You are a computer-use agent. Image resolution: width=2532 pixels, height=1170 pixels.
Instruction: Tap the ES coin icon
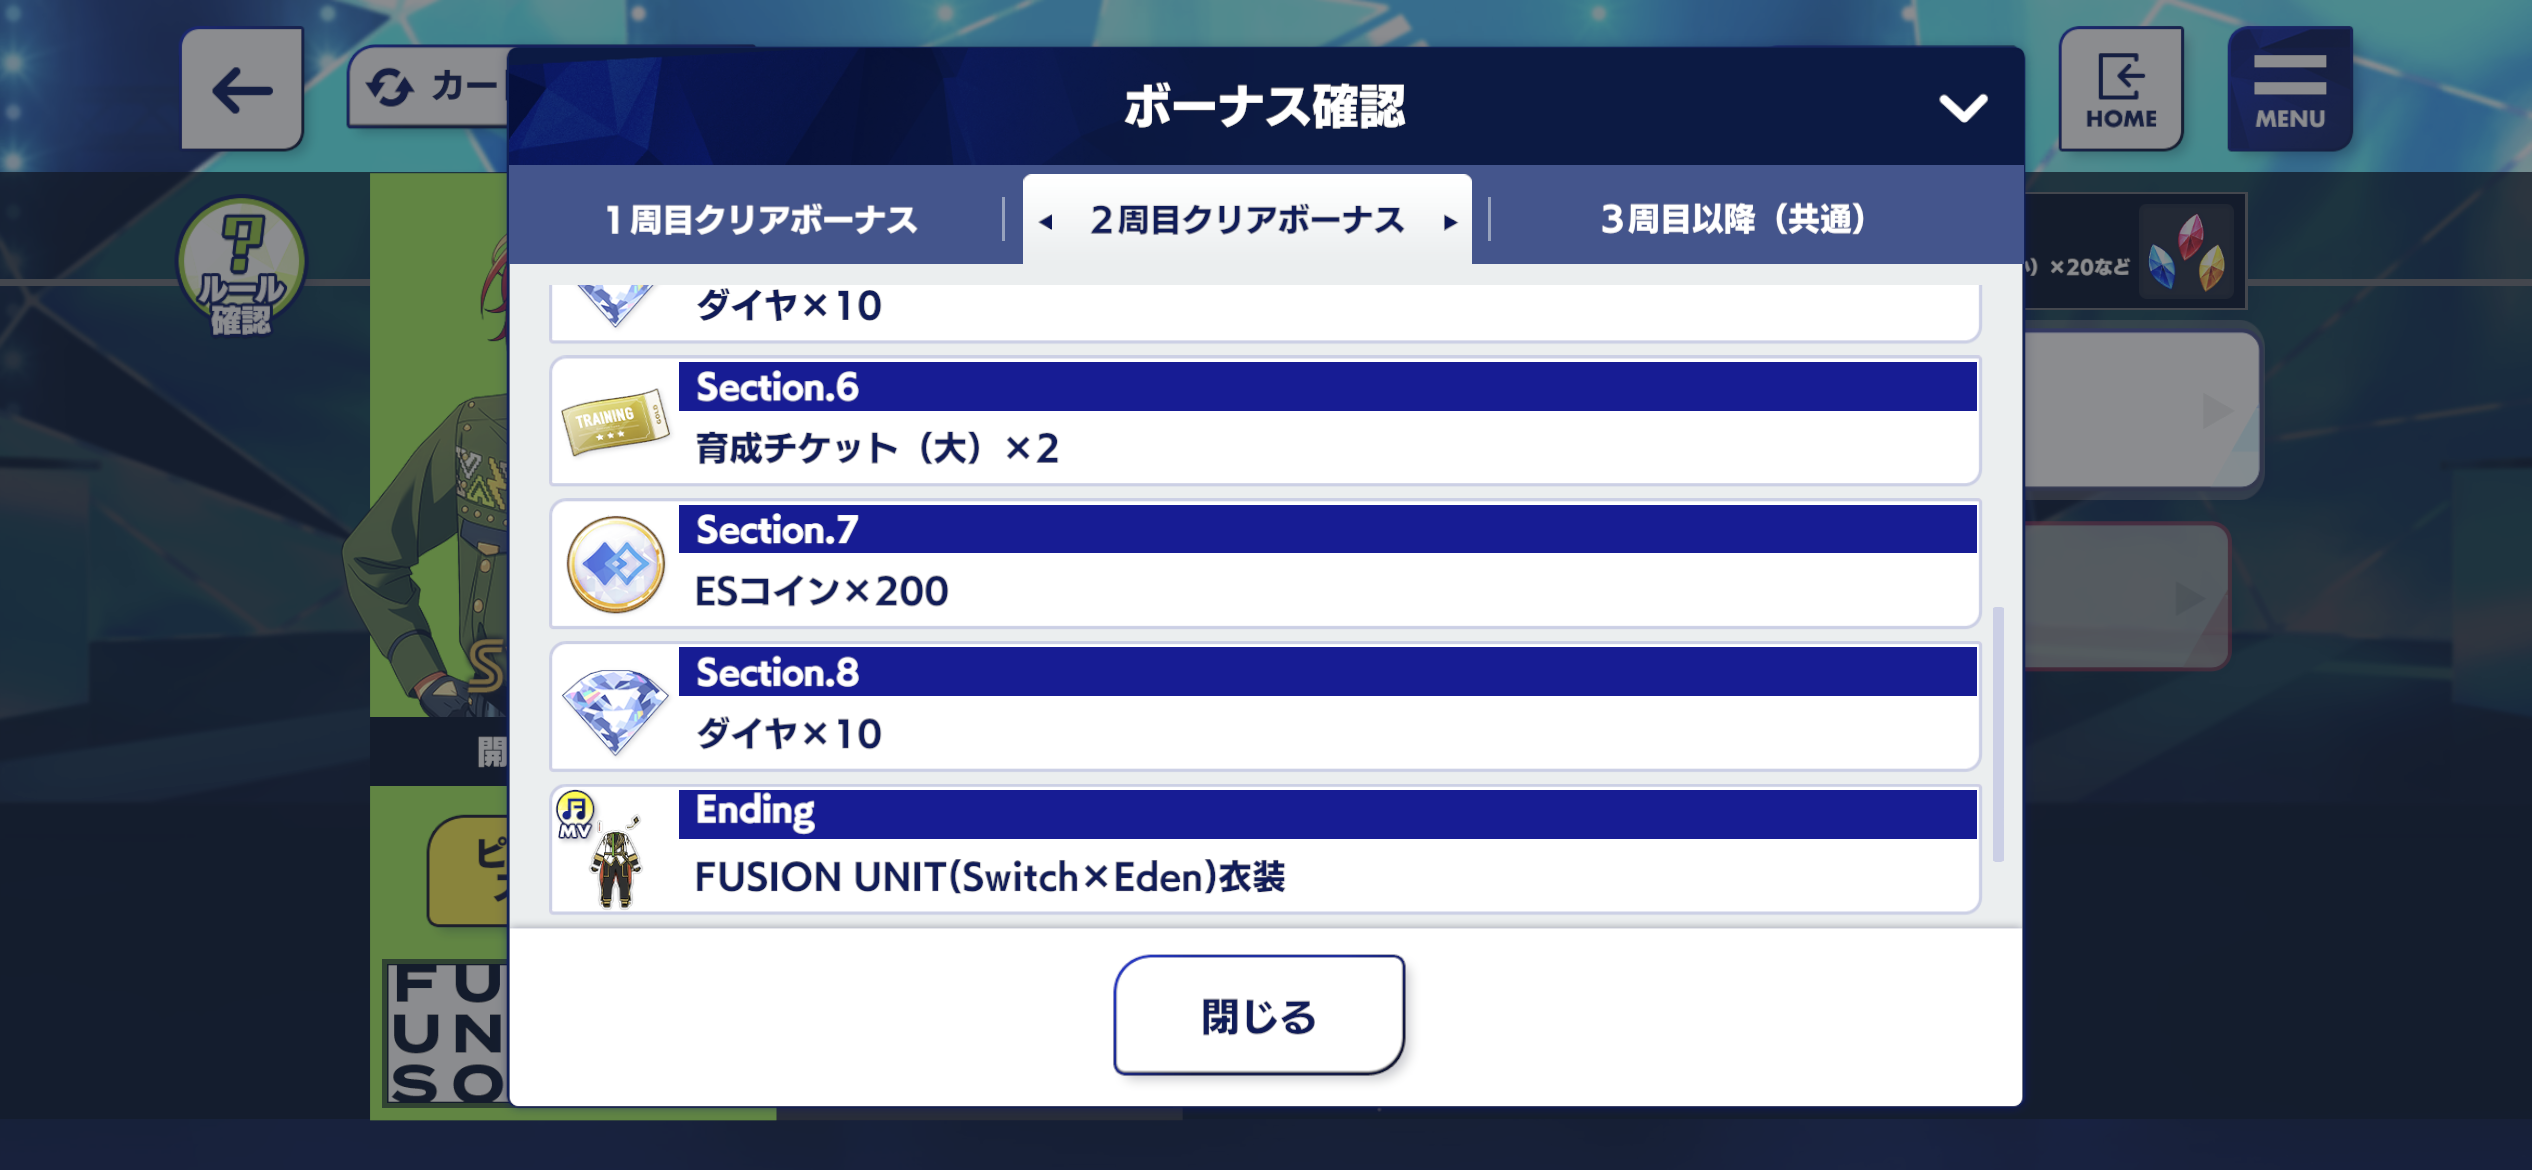click(x=615, y=564)
